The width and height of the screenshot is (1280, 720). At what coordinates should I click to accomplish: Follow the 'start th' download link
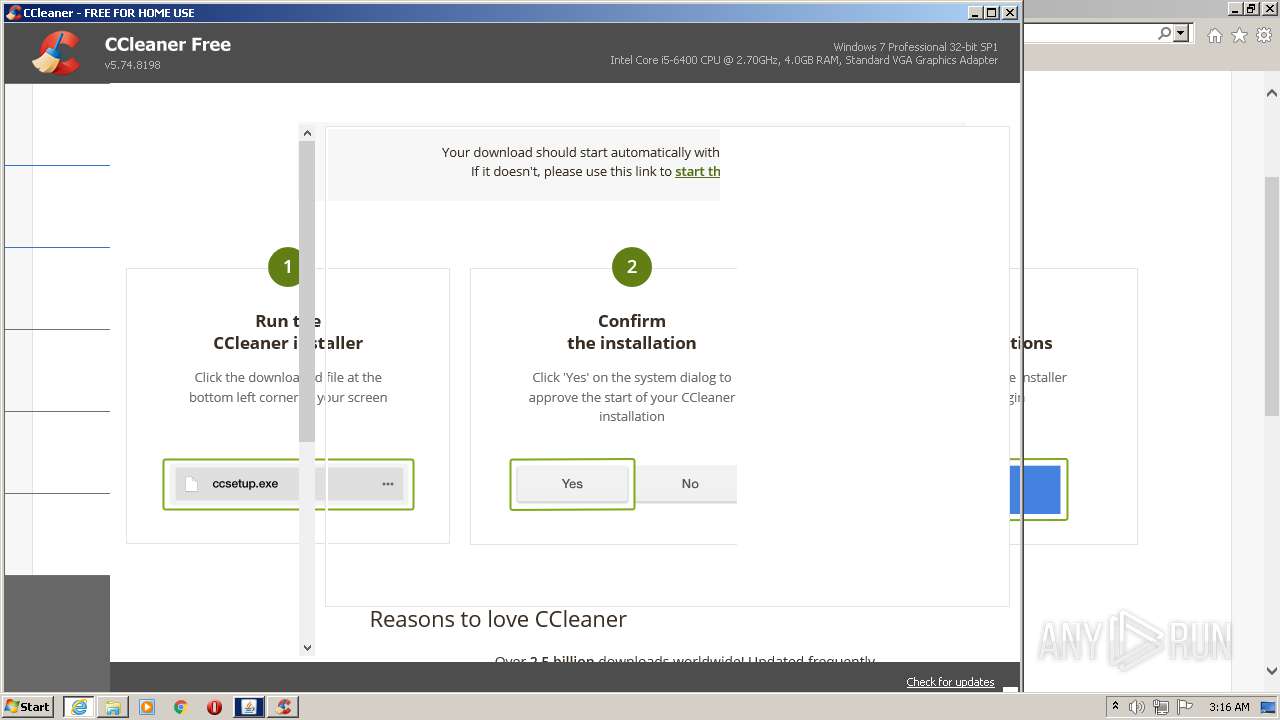pyautogui.click(x=698, y=171)
